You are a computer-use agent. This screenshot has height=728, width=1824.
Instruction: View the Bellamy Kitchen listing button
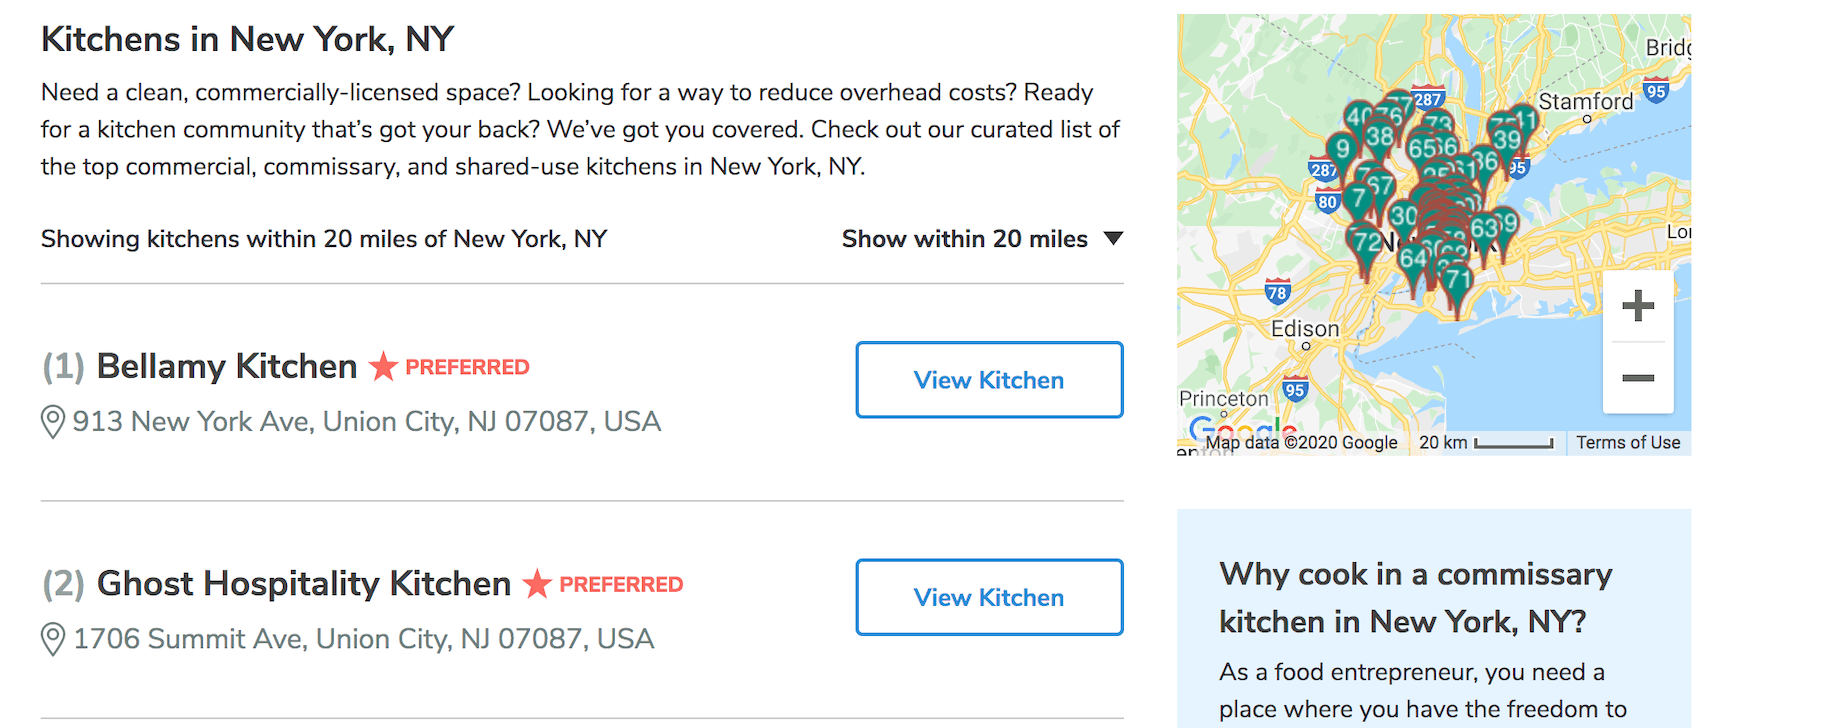[988, 380]
